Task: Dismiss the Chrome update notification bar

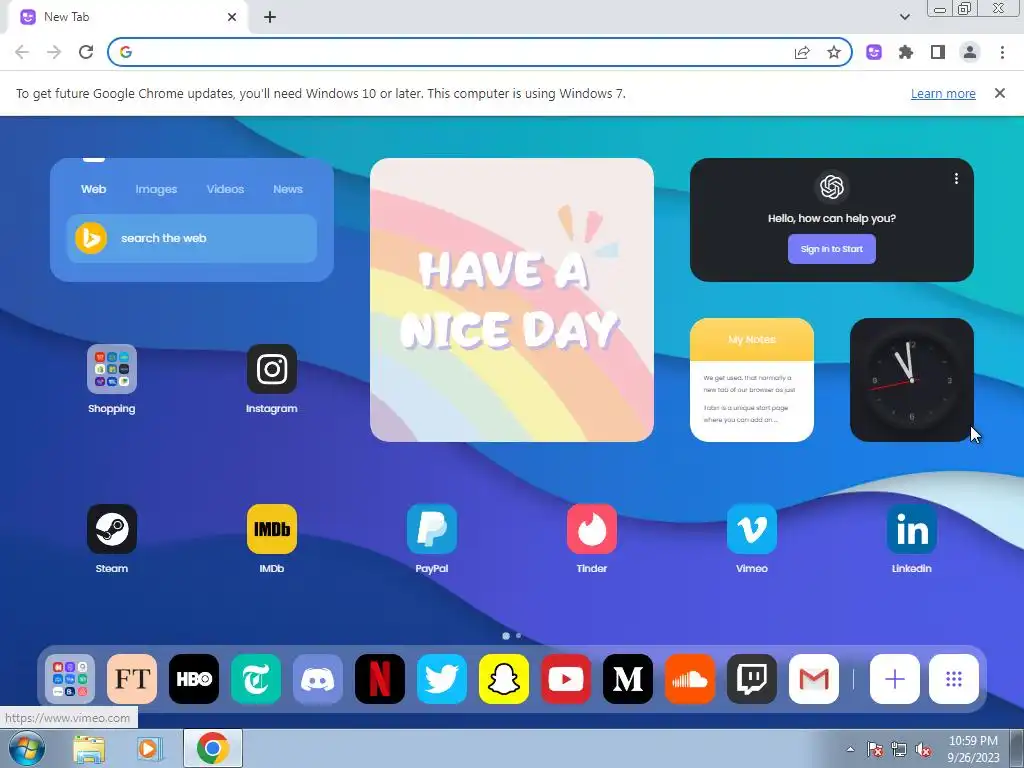Action: coord(1000,93)
